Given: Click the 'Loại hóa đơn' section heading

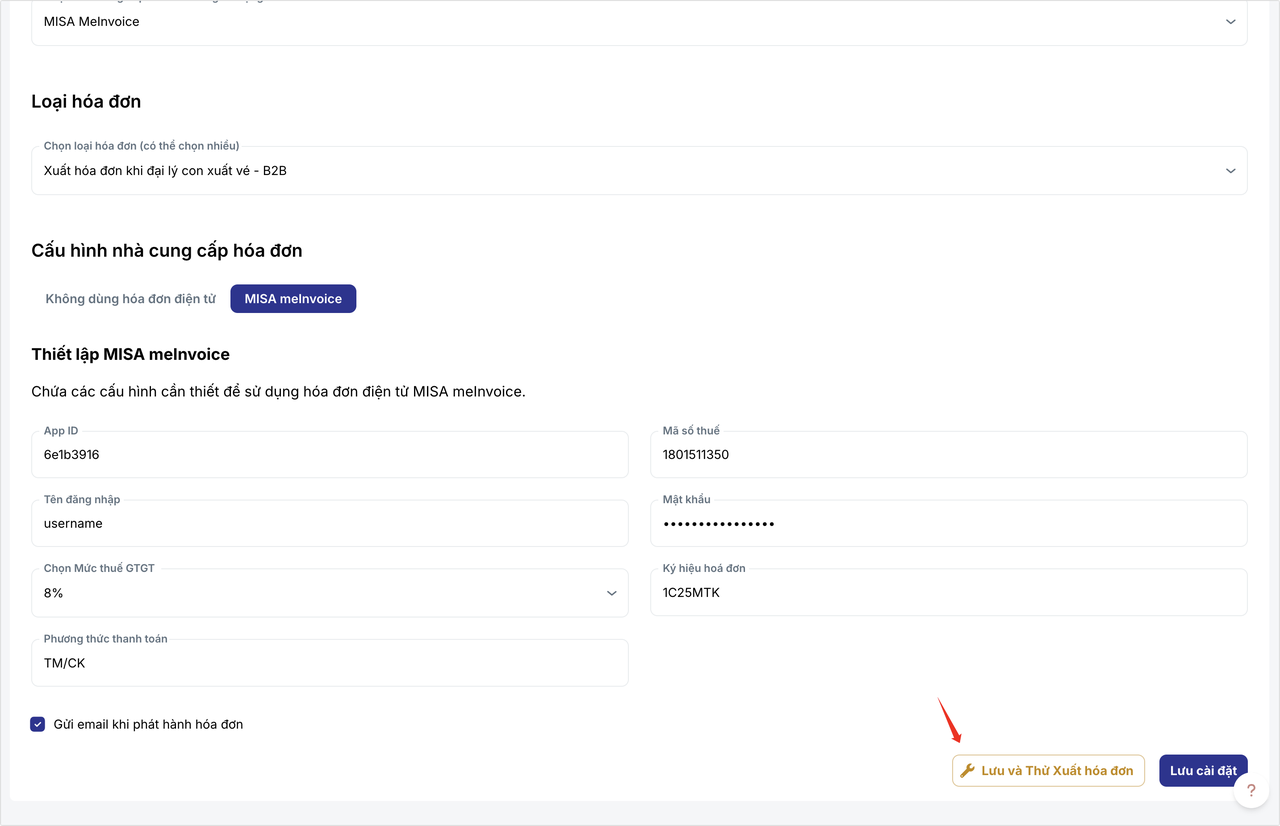Looking at the screenshot, I should (x=86, y=102).
